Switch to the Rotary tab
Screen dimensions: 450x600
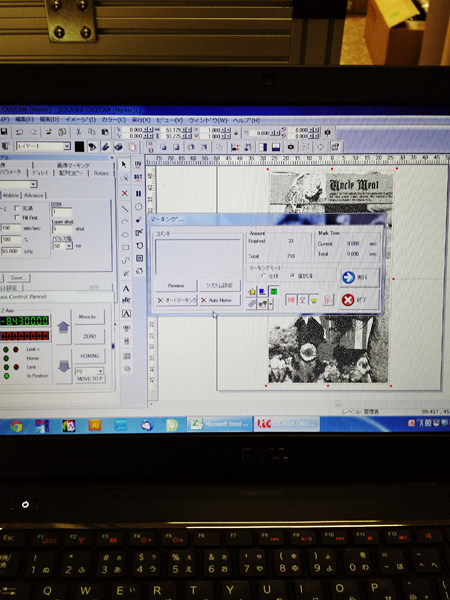[101, 173]
